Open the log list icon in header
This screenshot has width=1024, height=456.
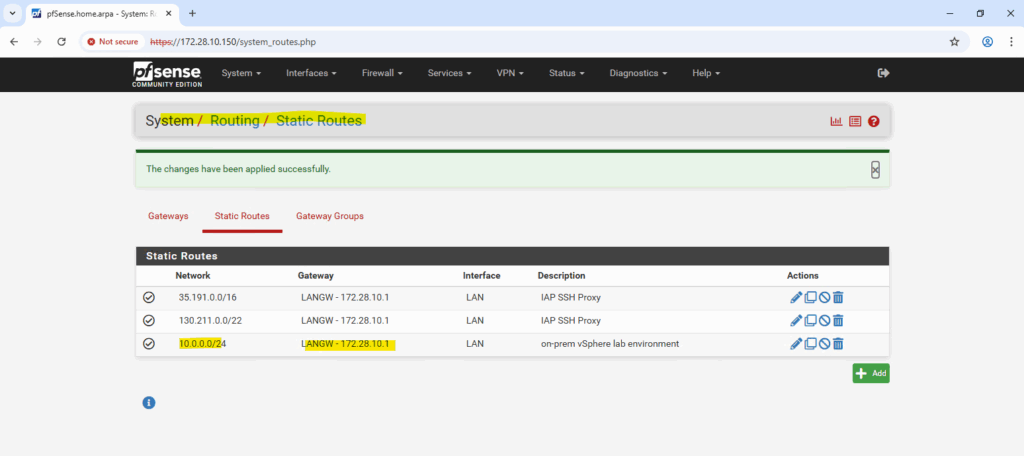855,121
